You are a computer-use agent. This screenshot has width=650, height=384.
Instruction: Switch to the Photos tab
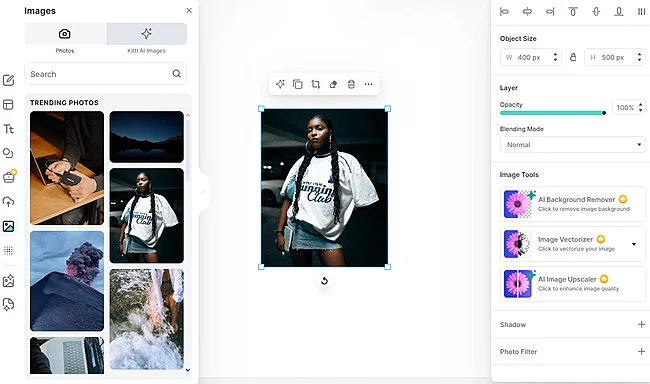(x=65, y=38)
